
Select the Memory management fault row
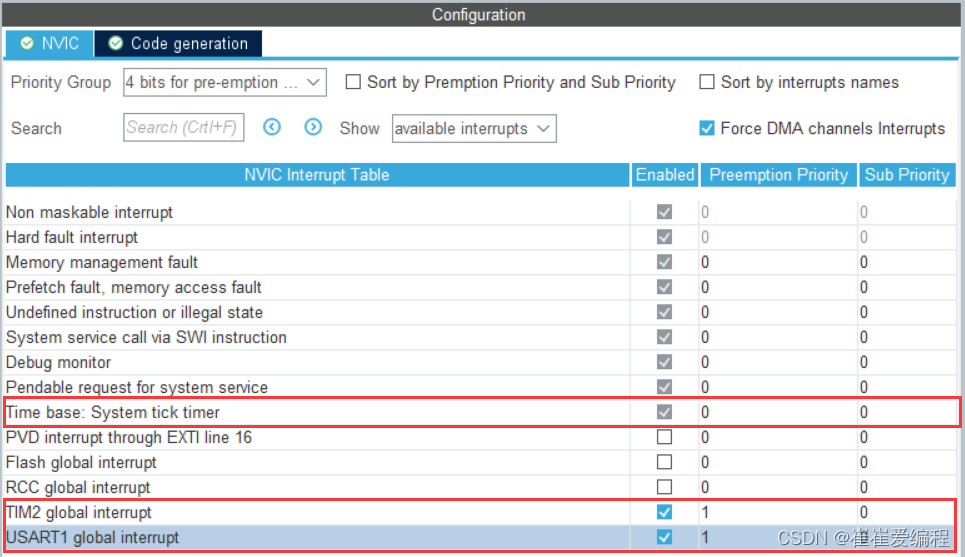point(480,262)
